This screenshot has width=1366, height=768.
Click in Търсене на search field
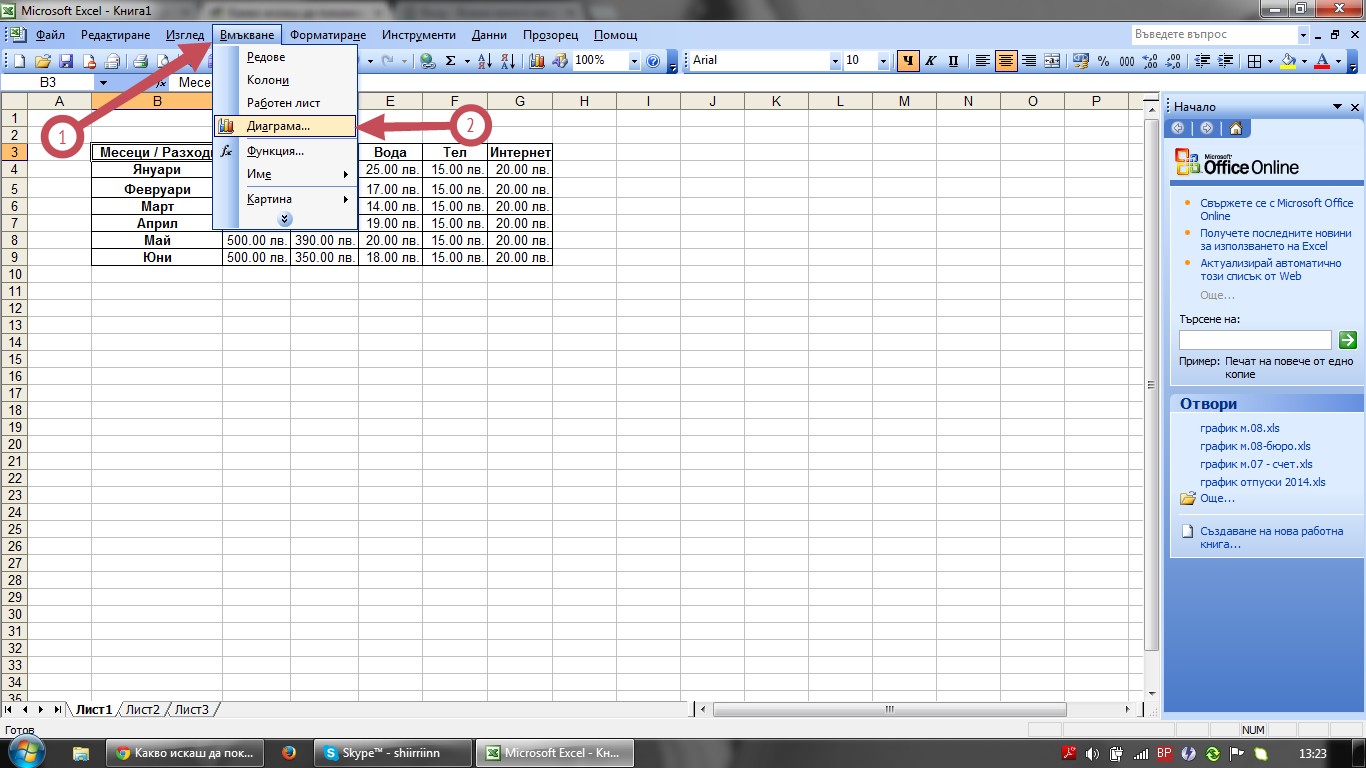pos(1255,340)
